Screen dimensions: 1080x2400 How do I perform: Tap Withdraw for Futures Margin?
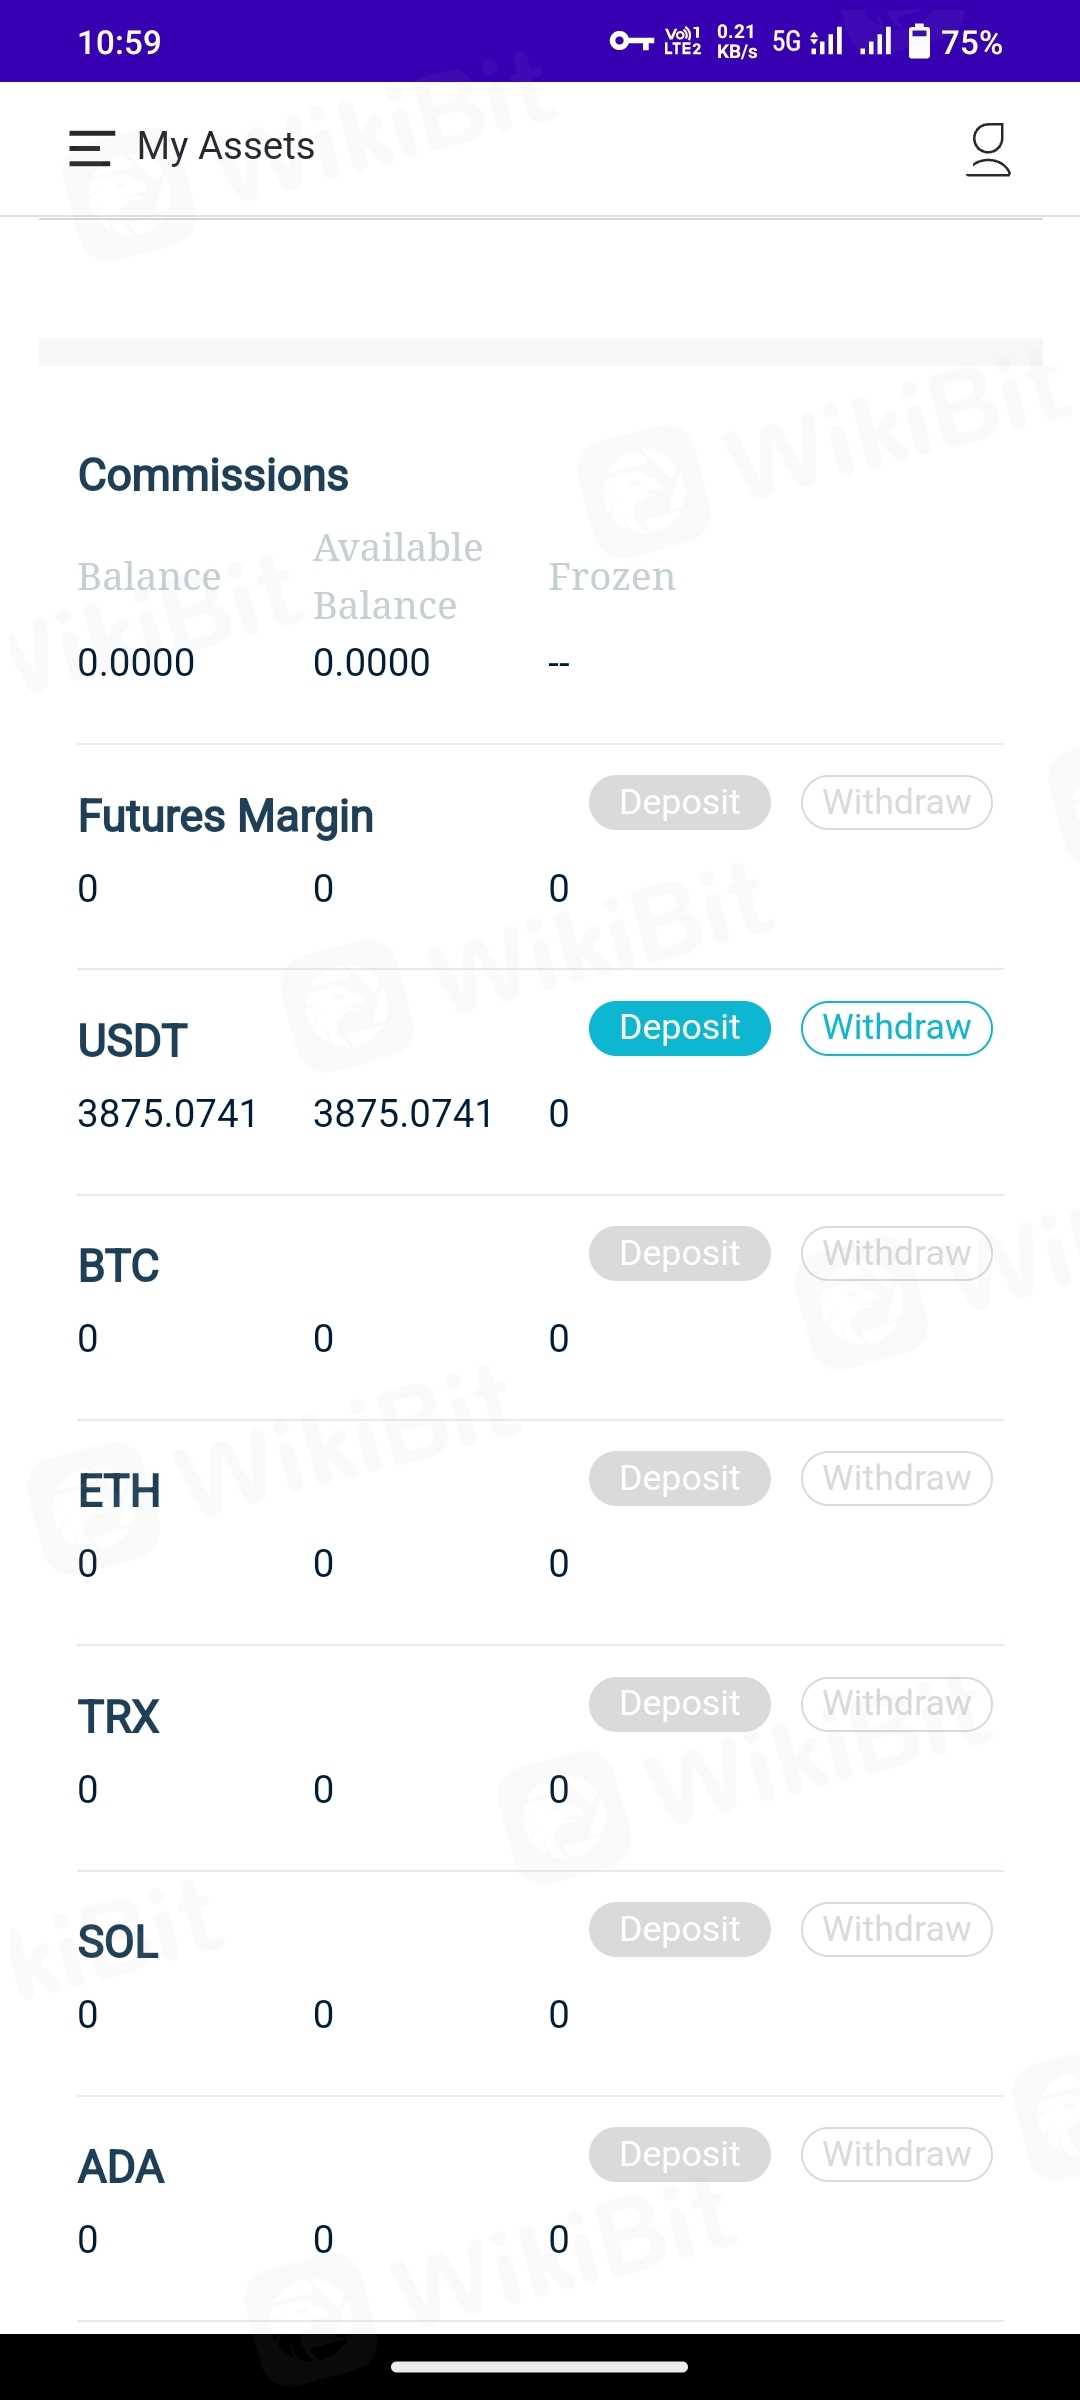pyautogui.click(x=896, y=802)
